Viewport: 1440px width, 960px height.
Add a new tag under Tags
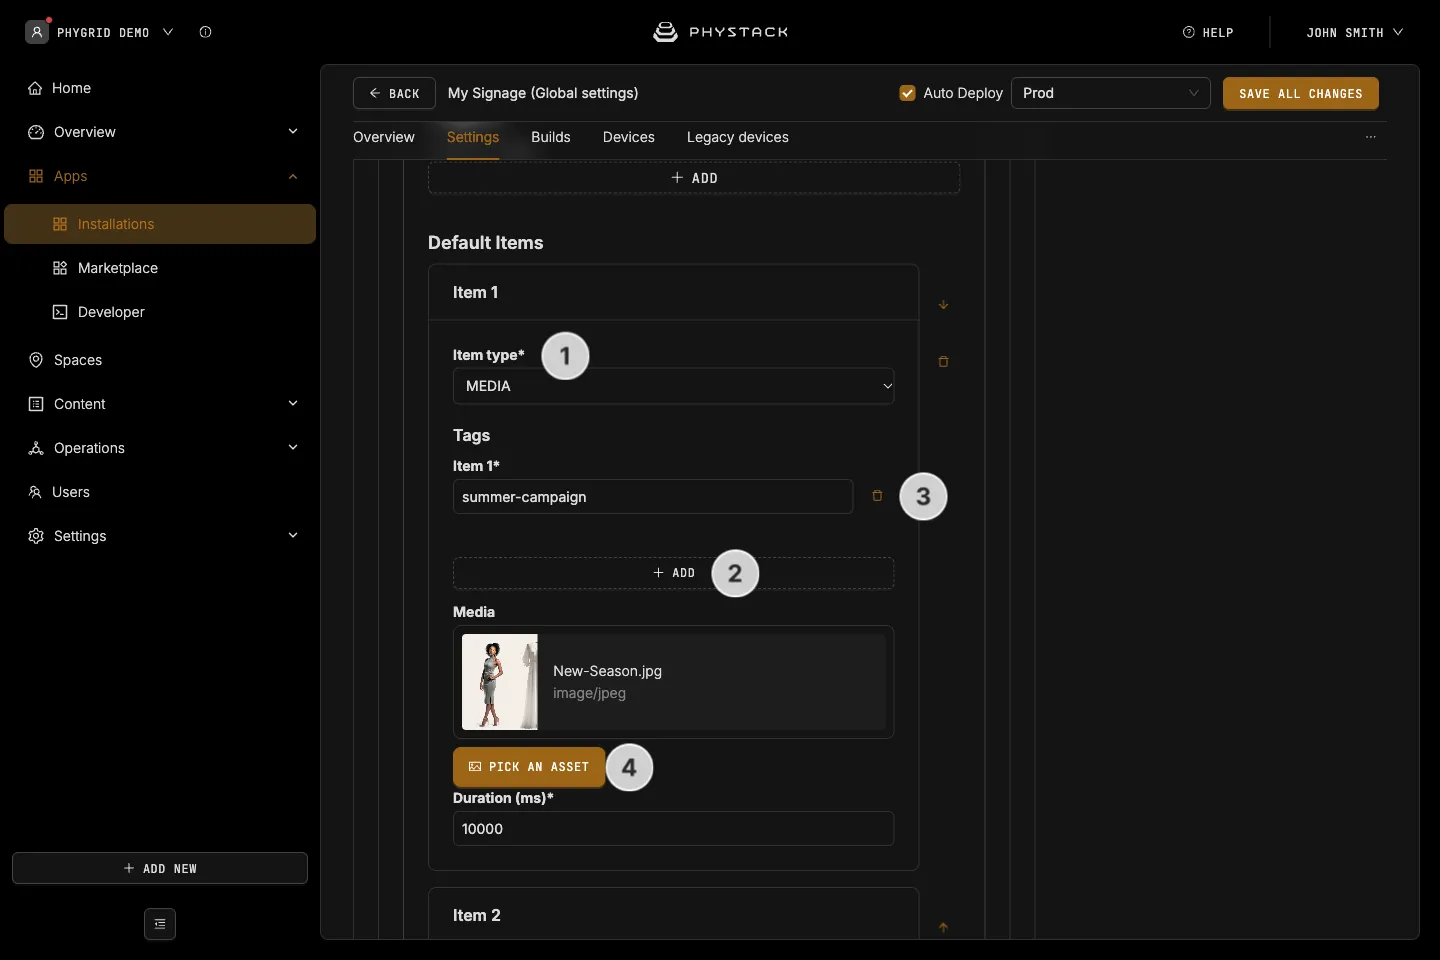pos(673,573)
